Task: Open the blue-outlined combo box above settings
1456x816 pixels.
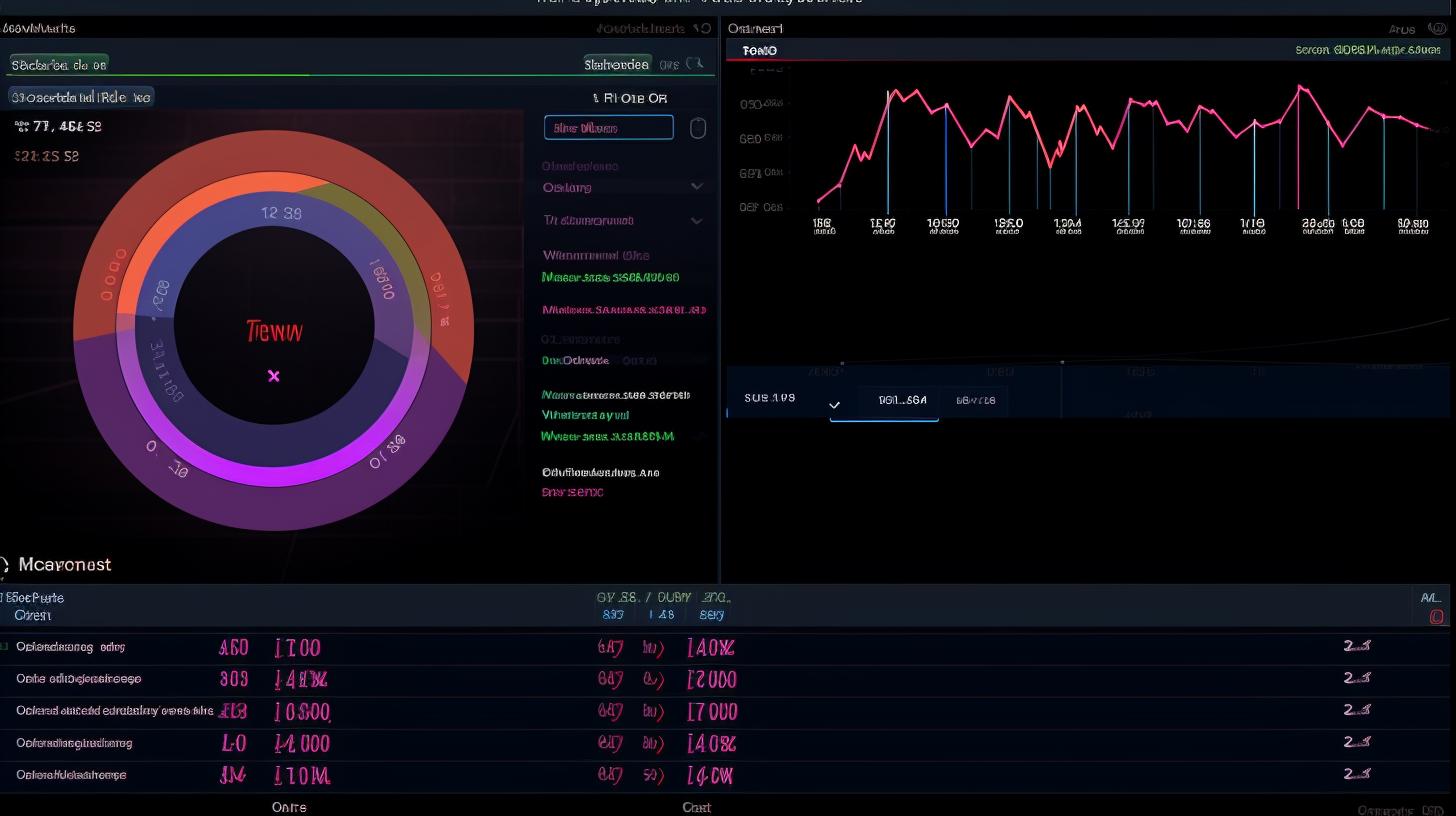Action: (x=608, y=128)
